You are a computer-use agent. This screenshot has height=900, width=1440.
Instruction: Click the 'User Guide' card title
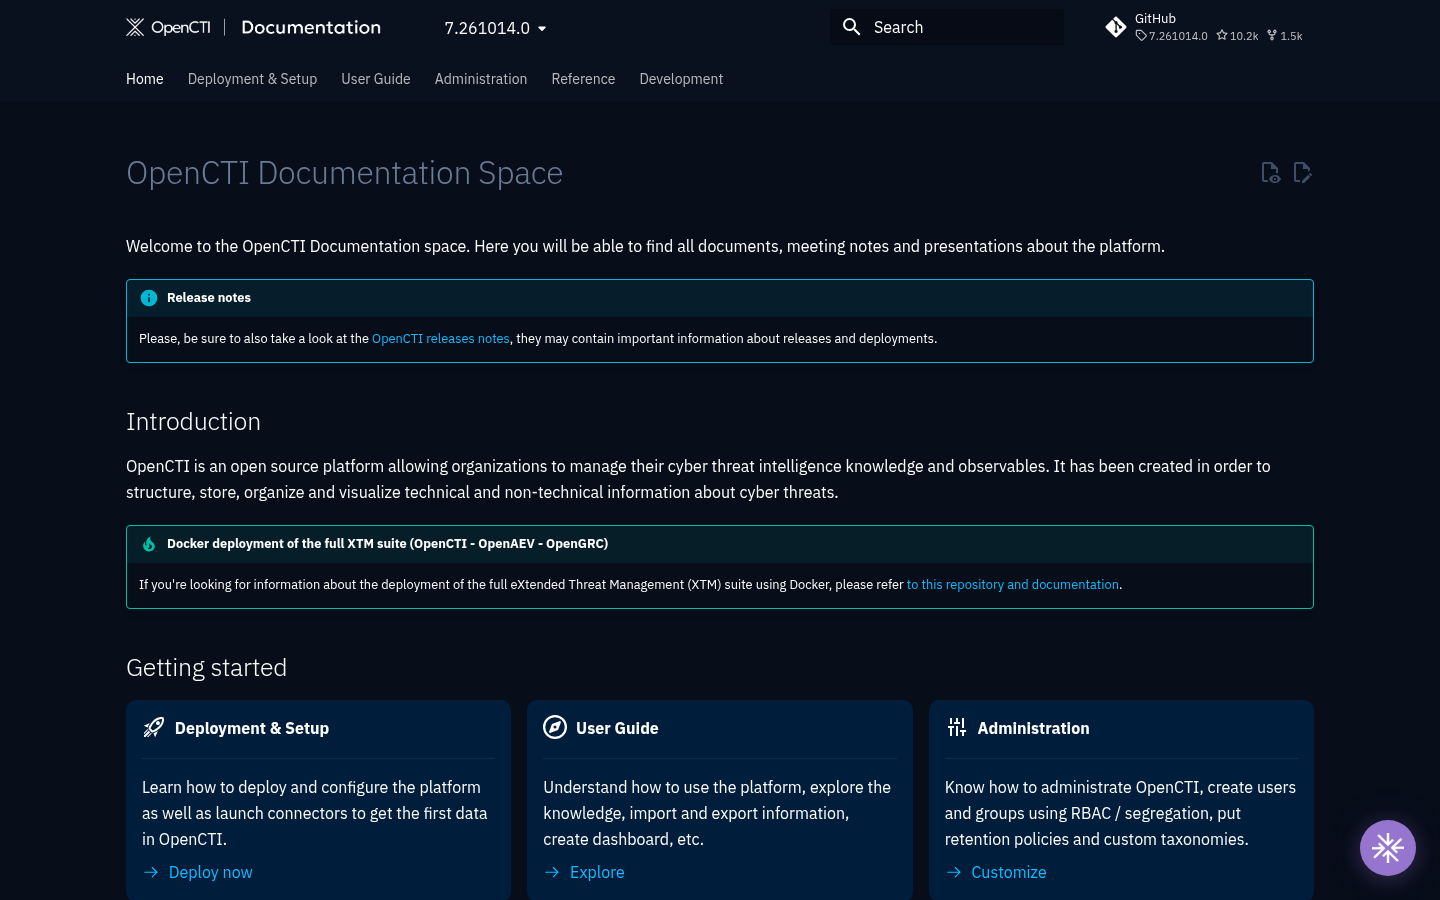pyautogui.click(x=617, y=728)
